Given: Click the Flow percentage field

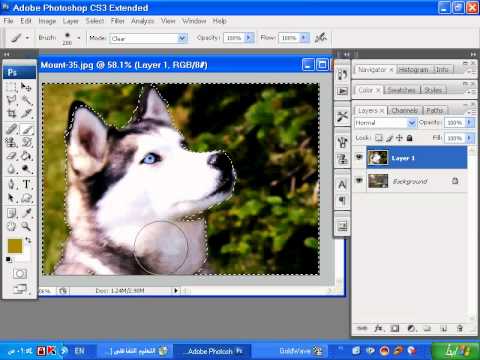Looking at the screenshot, I should tap(289, 38).
